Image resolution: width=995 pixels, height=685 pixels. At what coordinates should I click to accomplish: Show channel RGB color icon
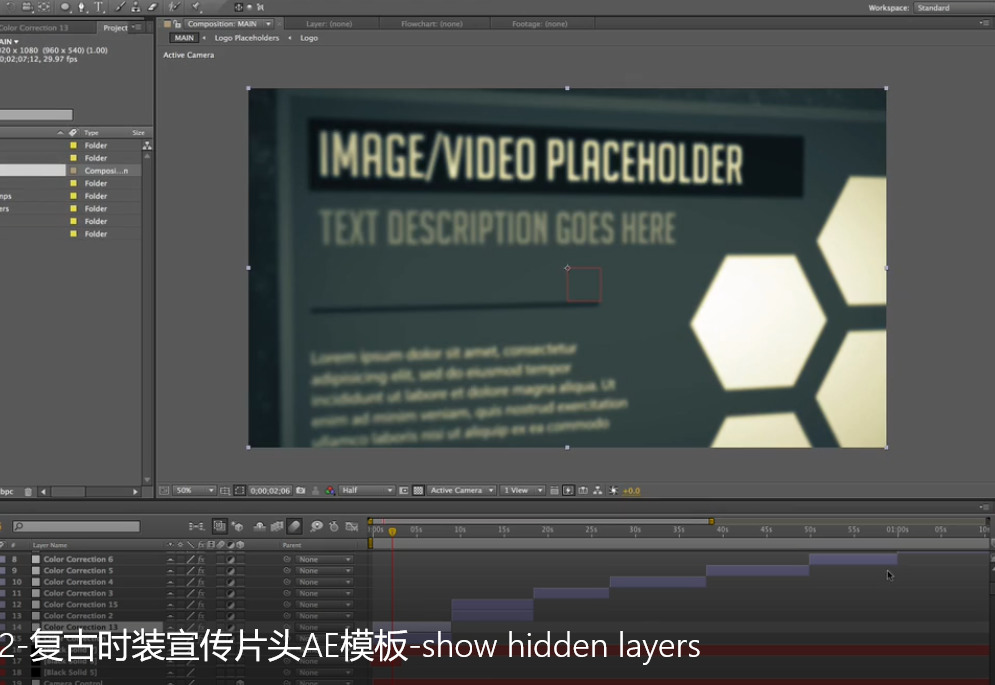328,491
